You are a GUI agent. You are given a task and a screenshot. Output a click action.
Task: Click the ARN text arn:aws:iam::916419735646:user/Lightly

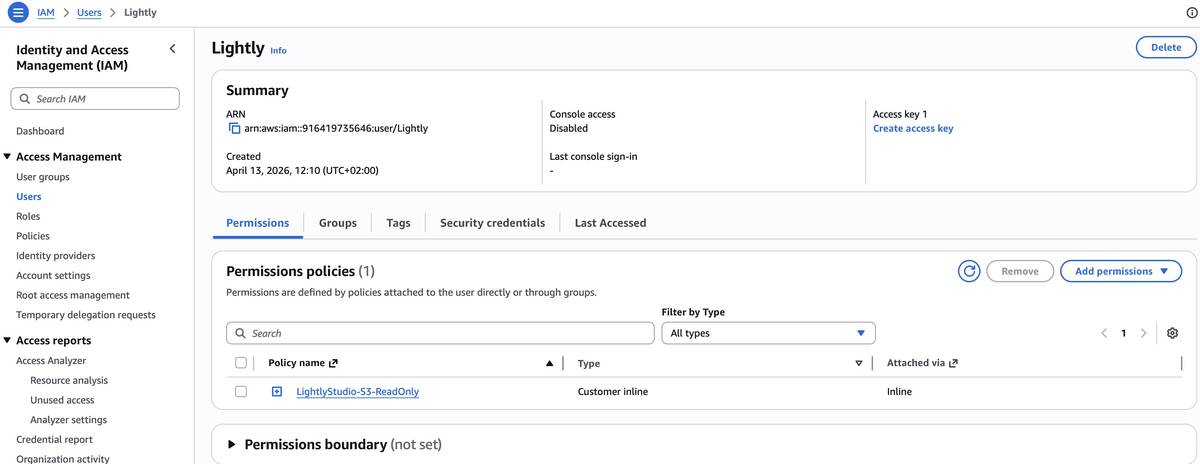coord(336,129)
